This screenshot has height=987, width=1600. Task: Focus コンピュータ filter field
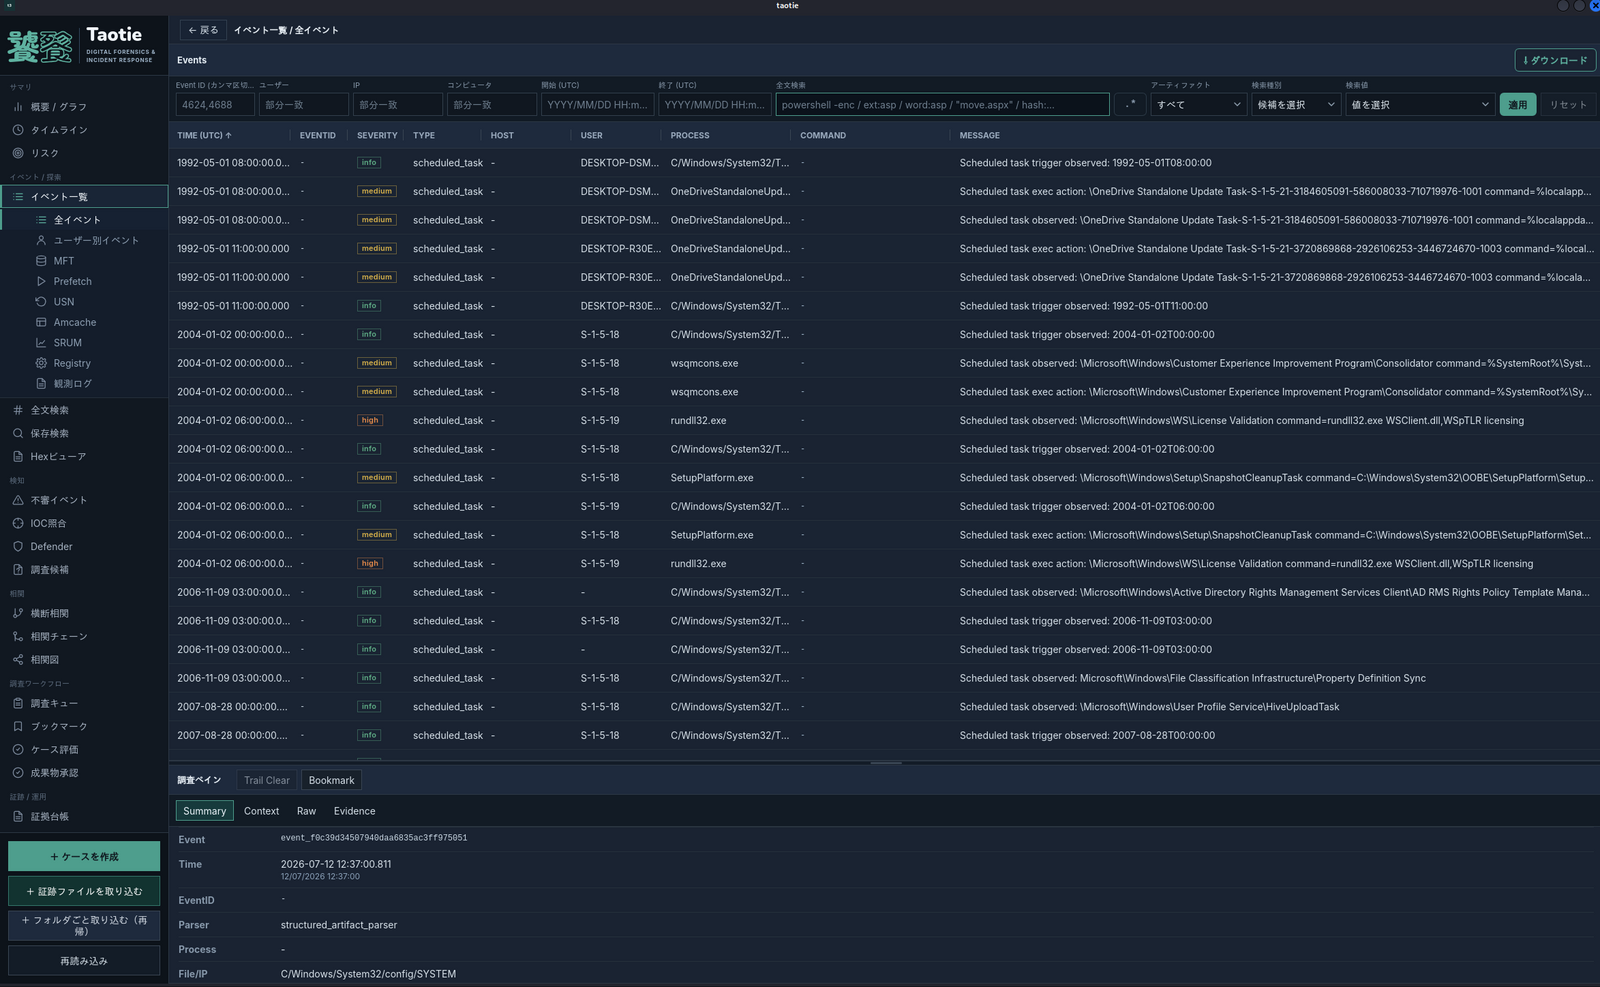[492, 104]
